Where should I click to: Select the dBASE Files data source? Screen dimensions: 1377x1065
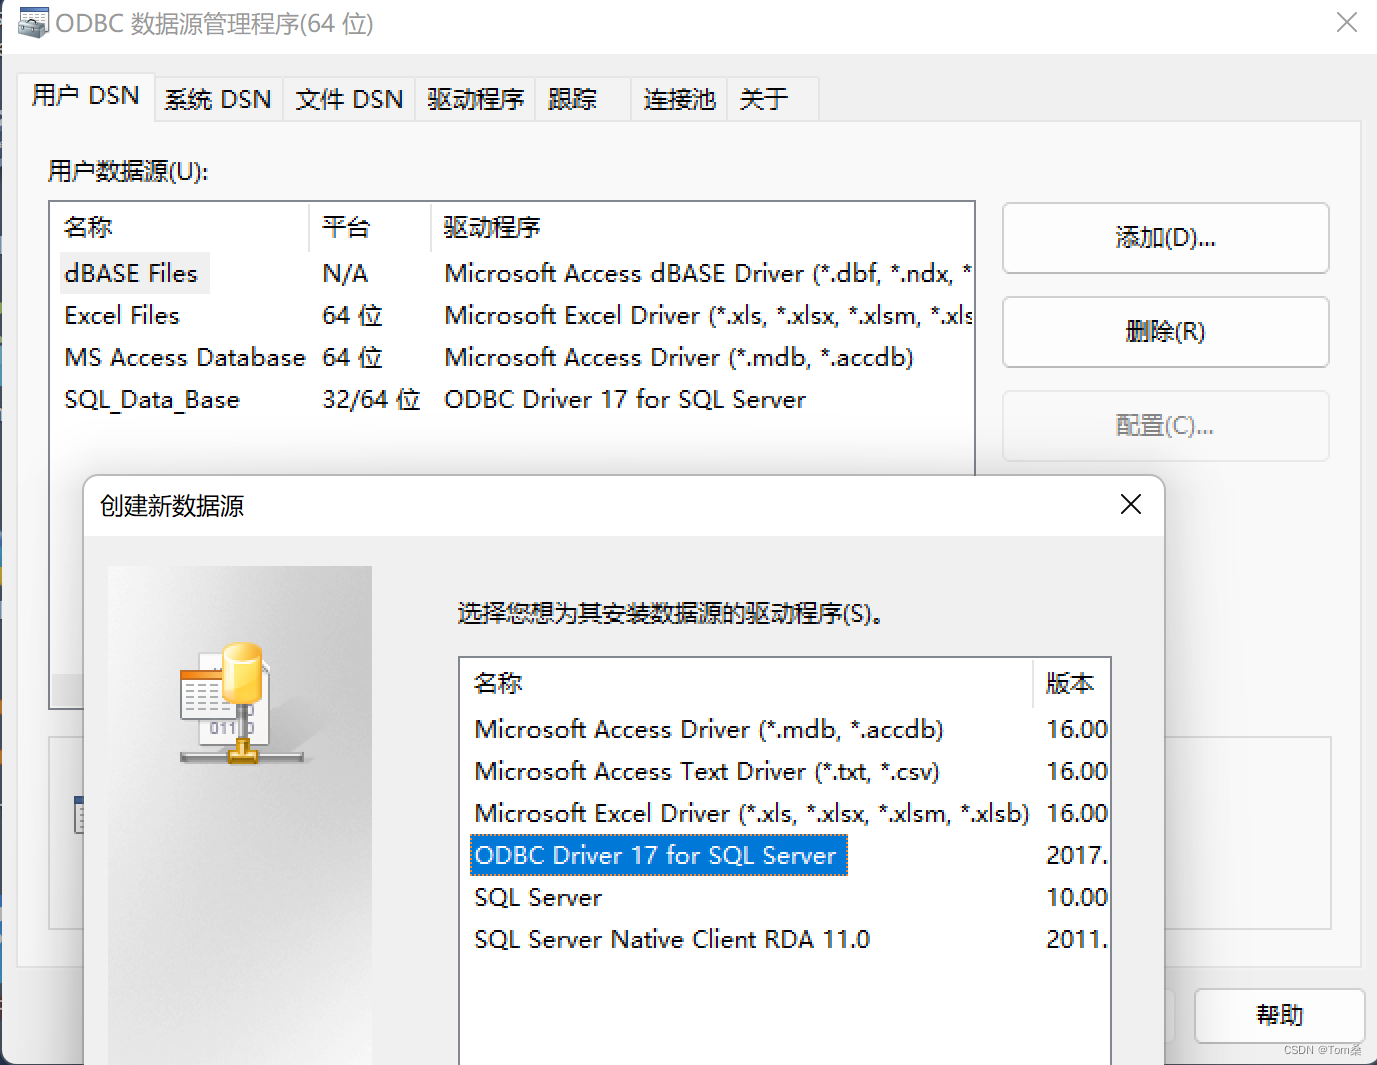pyautogui.click(x=131, y=273)
